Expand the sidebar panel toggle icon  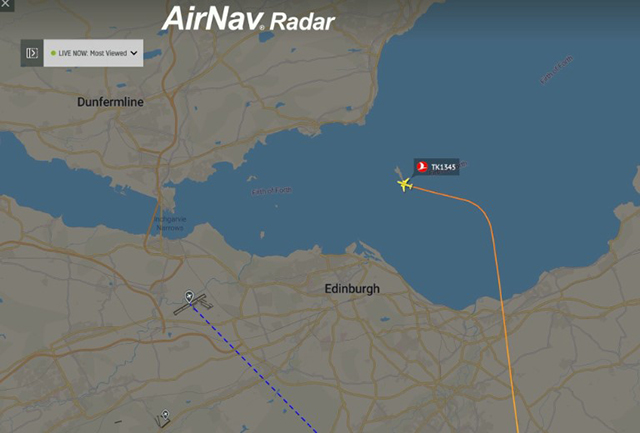pos(32,53)
